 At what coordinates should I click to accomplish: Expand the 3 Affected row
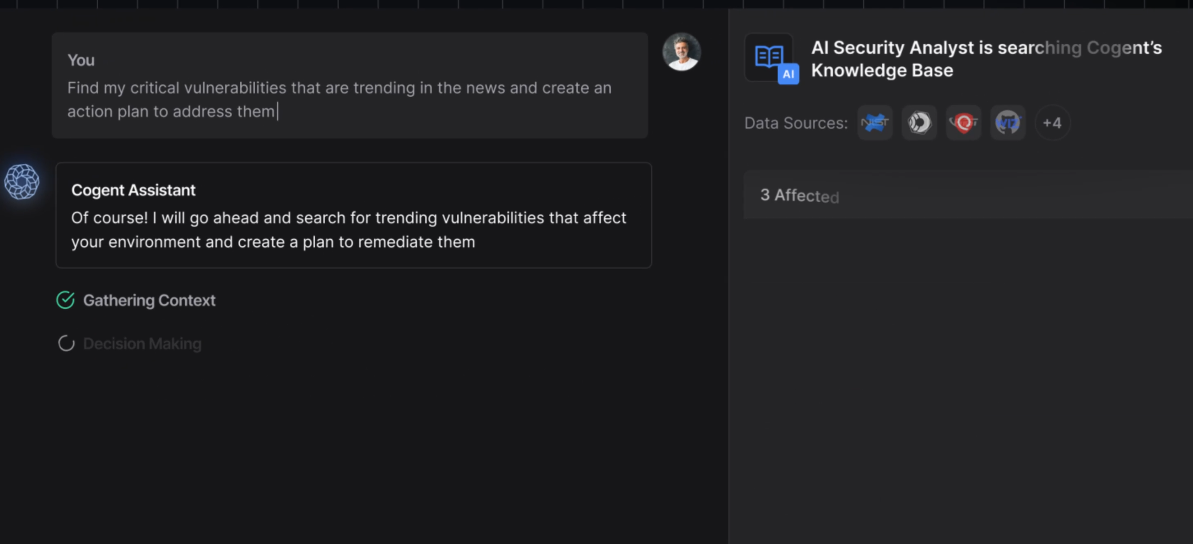[968, 195]
